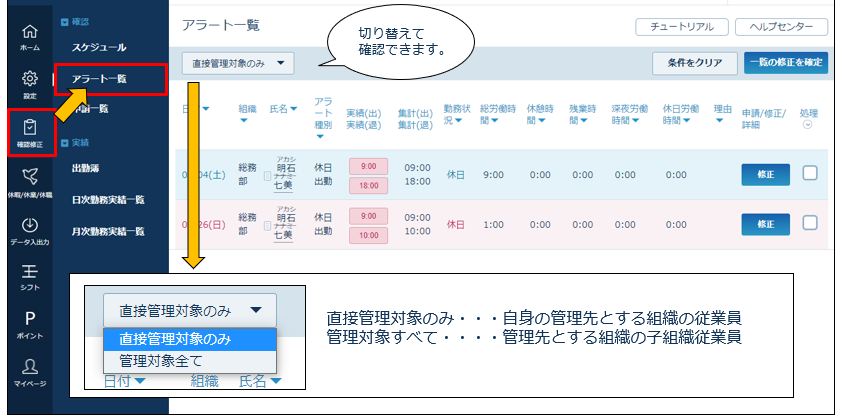Screen dimensions: 842x419
Task: Select スケジュール in the side menu
Action: pos(99,47)
